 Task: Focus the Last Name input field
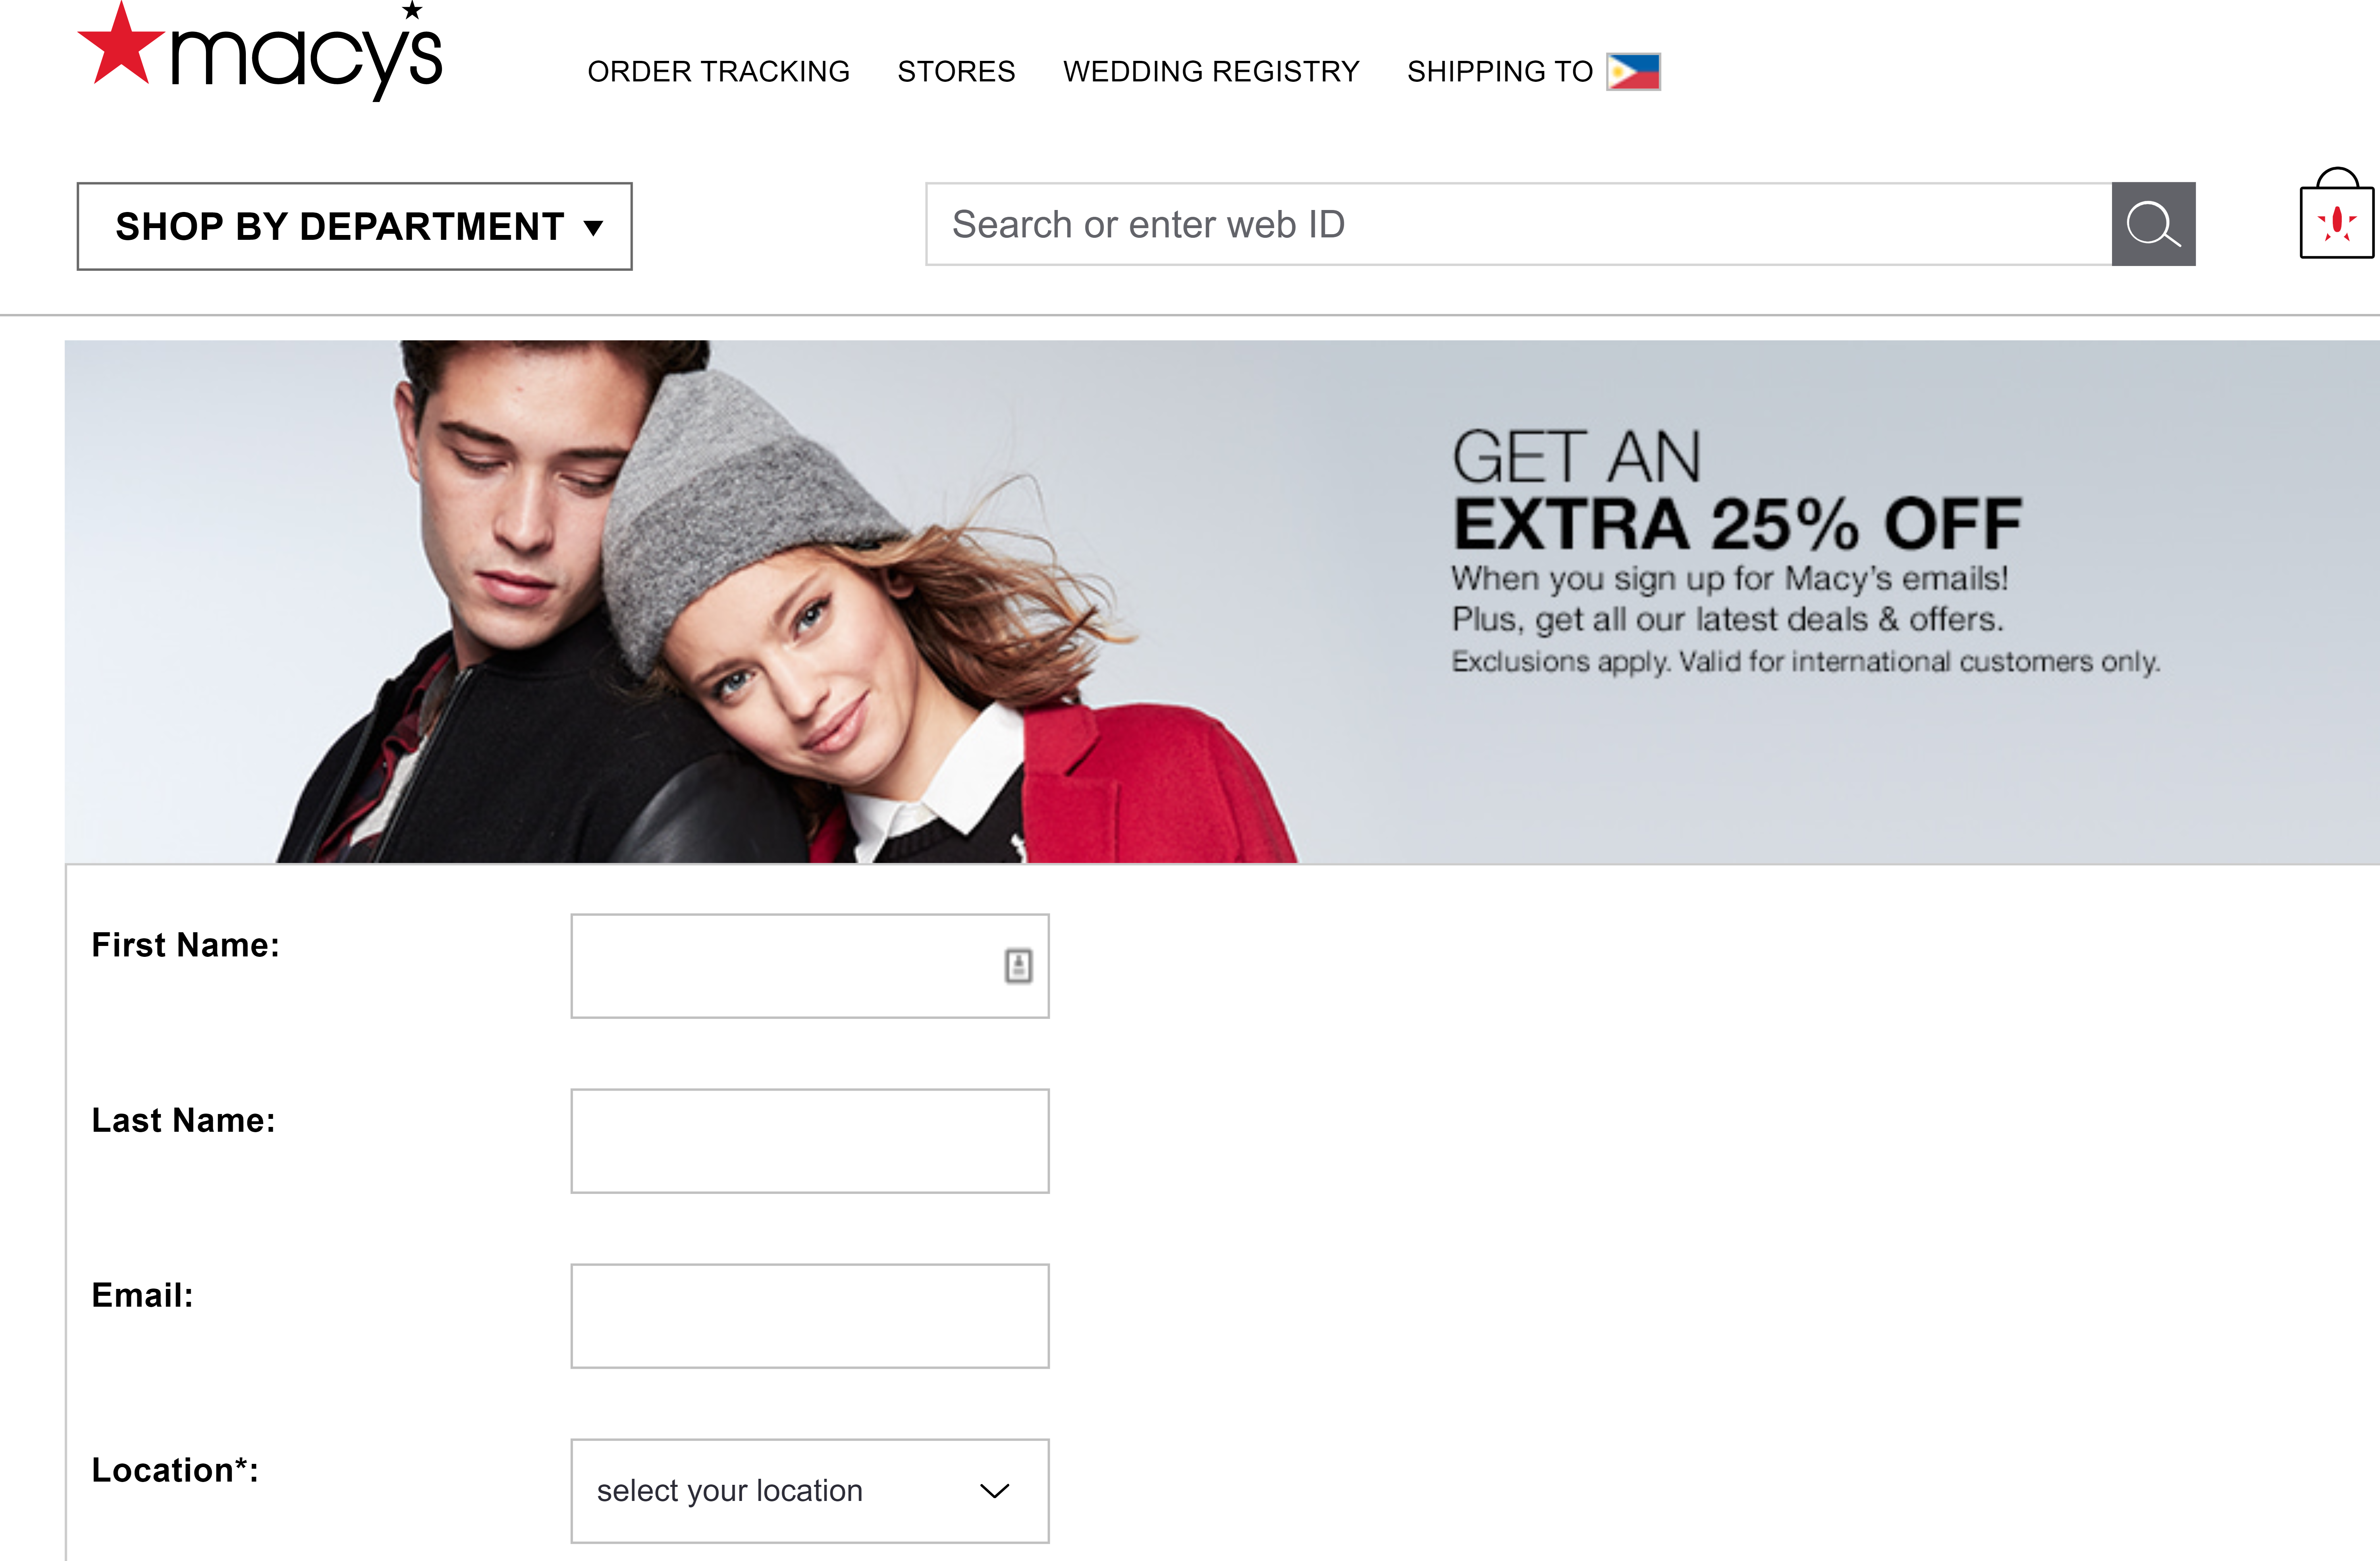tap(810, 1141)
